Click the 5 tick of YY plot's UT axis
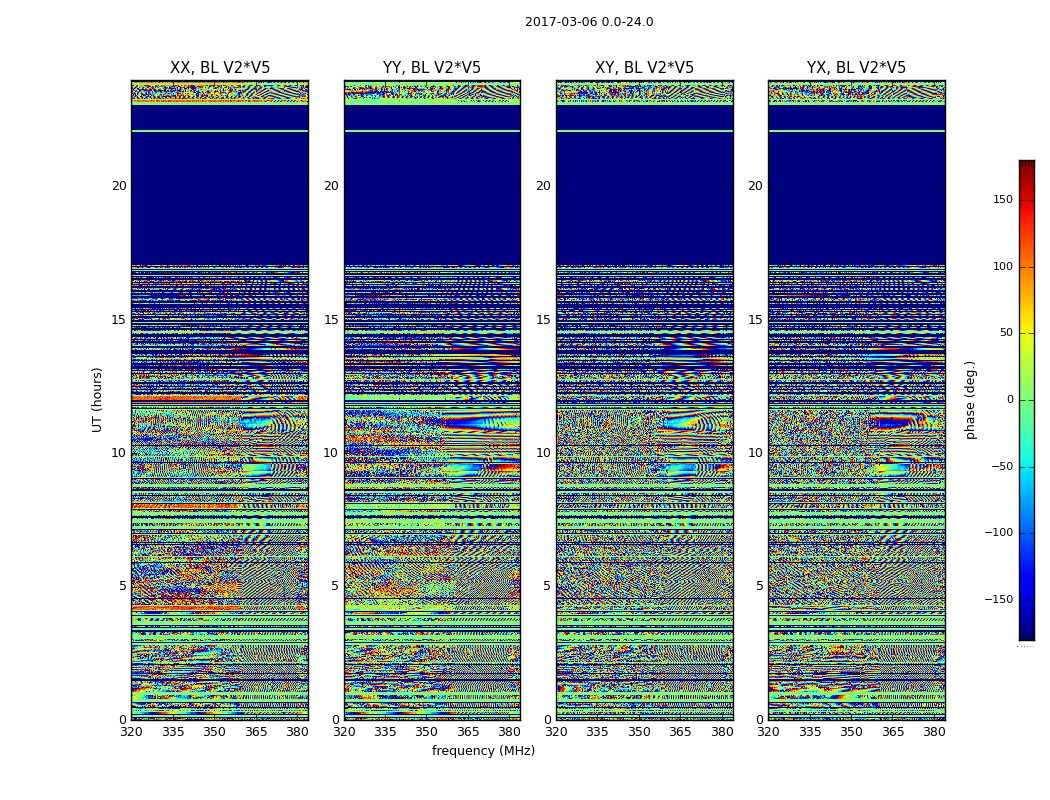 [x=334, y=586]
